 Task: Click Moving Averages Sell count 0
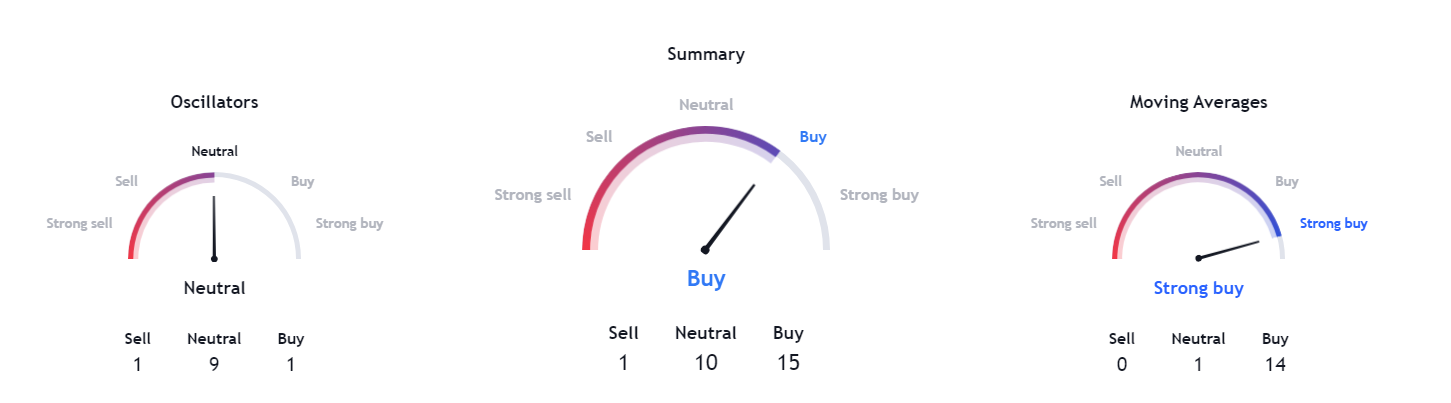tap(1122, 365)
